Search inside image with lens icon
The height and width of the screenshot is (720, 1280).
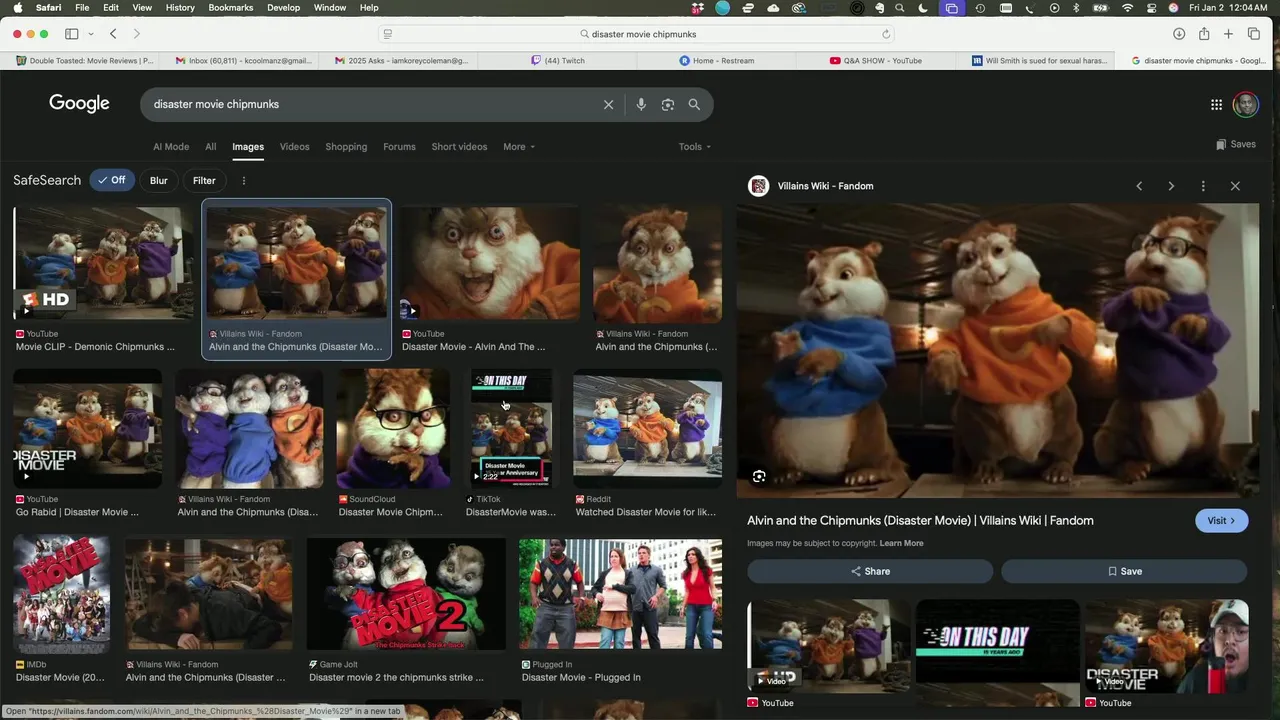(x=759, y=477)
